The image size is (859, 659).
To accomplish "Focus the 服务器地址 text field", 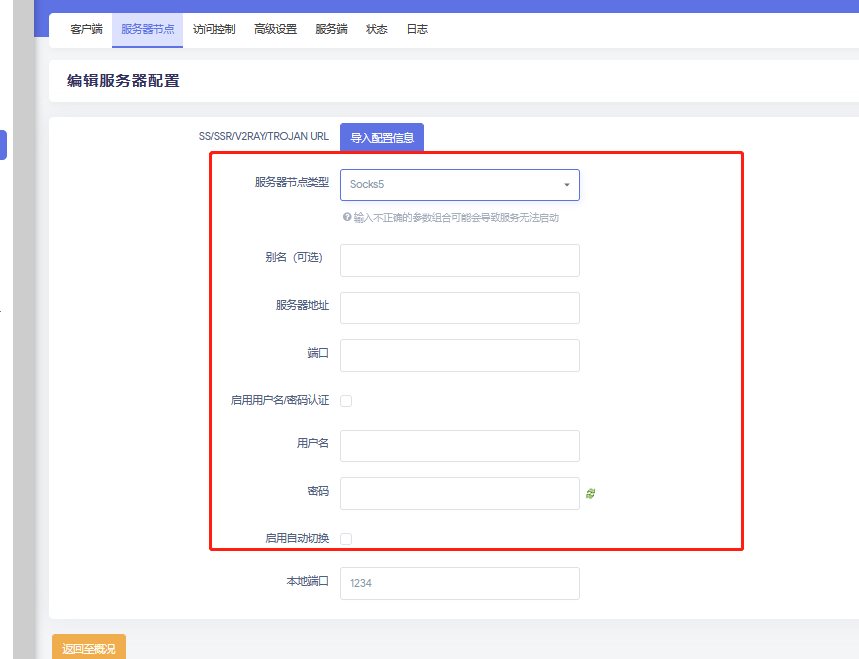I will tap(459, 308).
